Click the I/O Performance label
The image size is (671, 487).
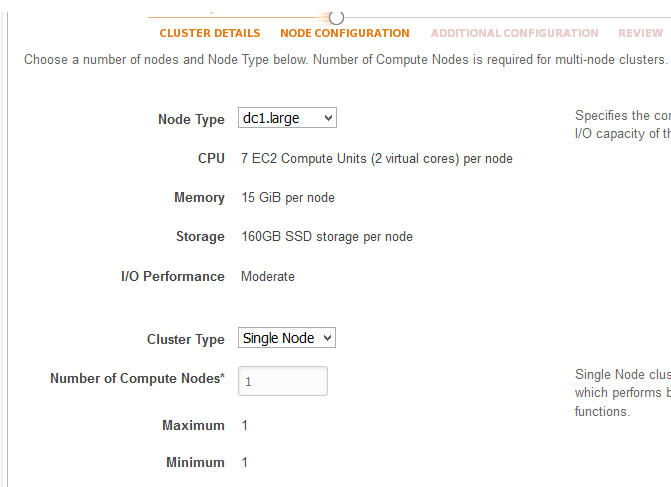tap(172, 276)
